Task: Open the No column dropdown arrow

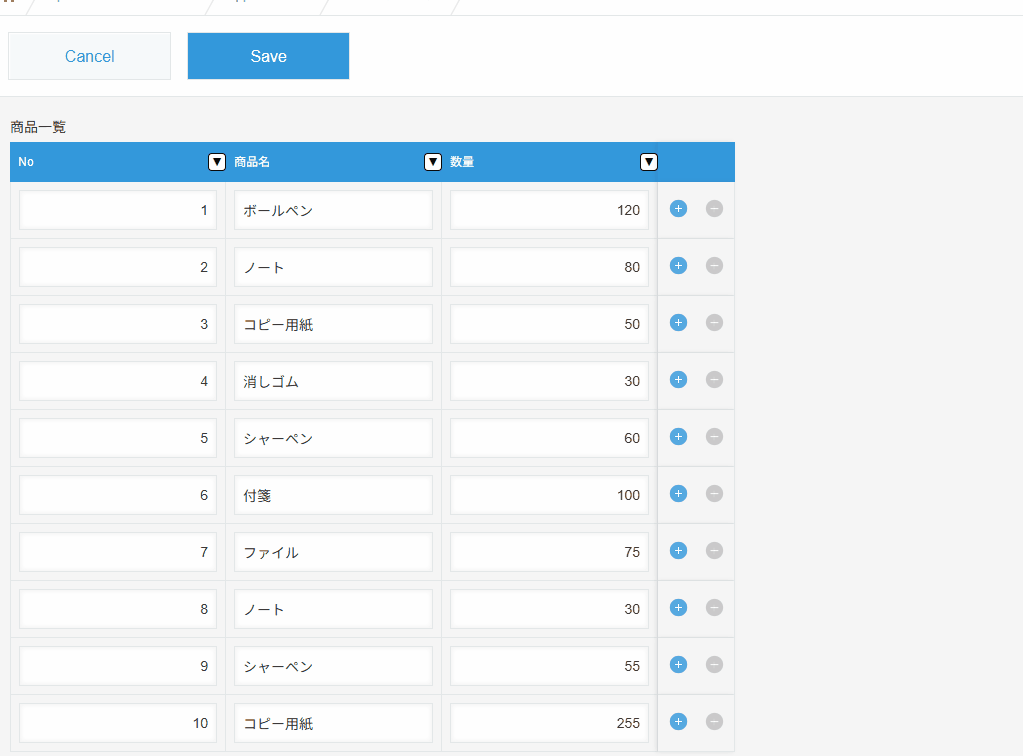Action: (x=217, y=162)
